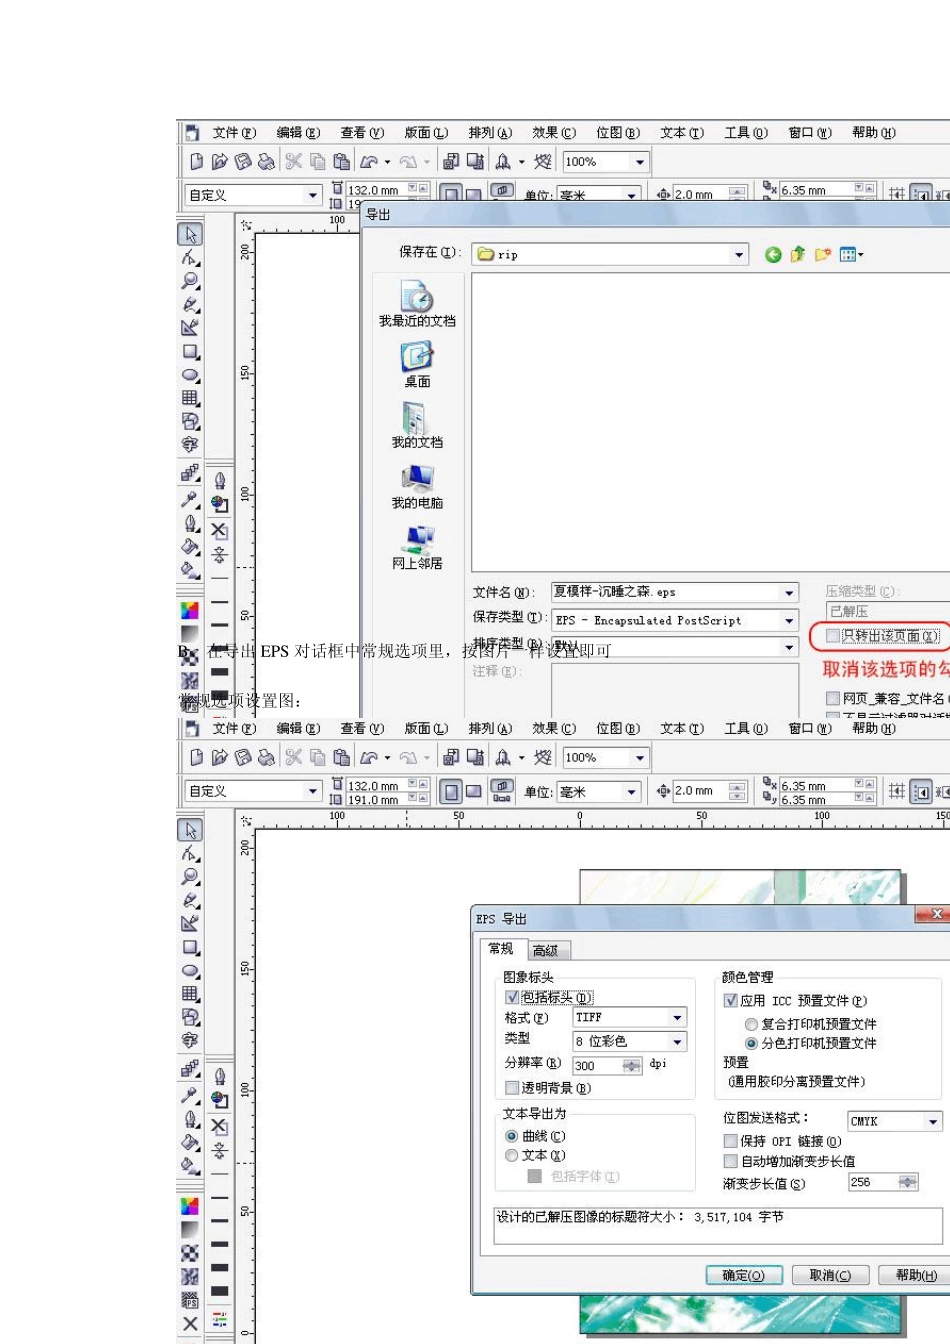The width and height of the screenshot is (950, 1344).
Task: Open 单位 毫米 dropdown in lower screenshot
Action: point(632,792)
